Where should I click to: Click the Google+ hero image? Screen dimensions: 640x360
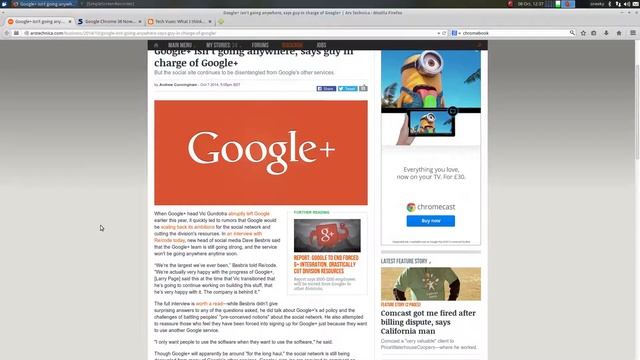[x=261, y=153]
